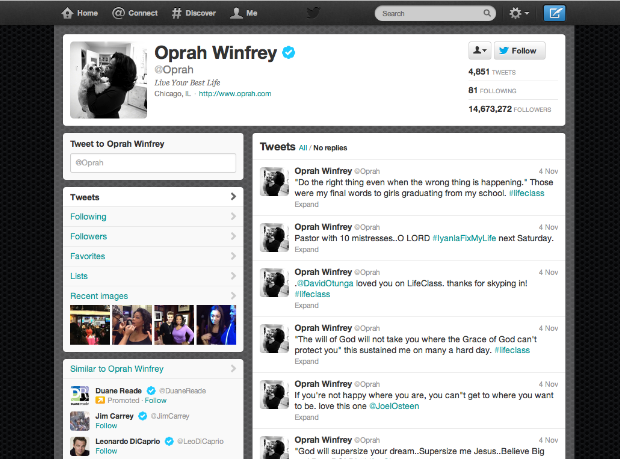
Task: Follow Leonardo DiCaprio
Action: (106, 451)
